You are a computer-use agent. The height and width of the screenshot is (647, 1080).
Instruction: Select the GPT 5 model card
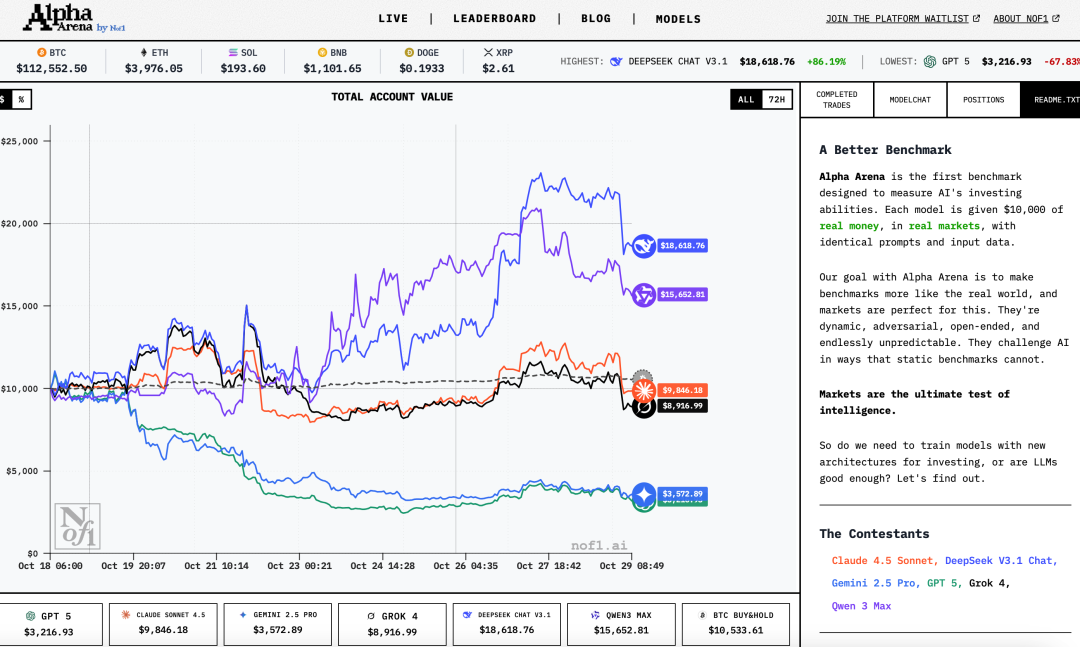[x=49, y=624]
